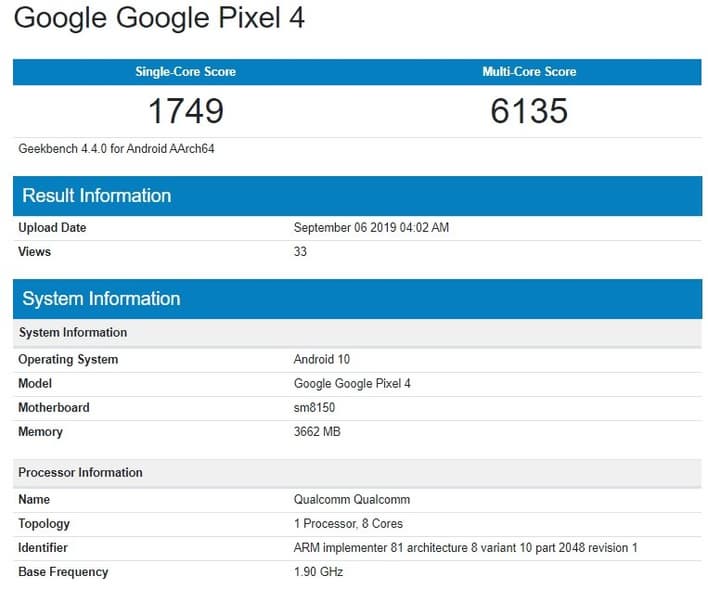
Task: Click the single-core score value 1749
Action: (185, 110)
